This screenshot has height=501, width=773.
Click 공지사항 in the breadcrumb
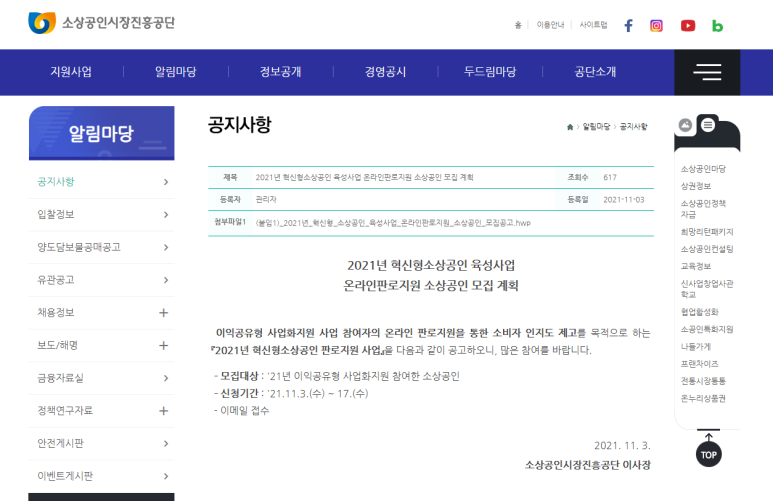(x=633, y=127)
